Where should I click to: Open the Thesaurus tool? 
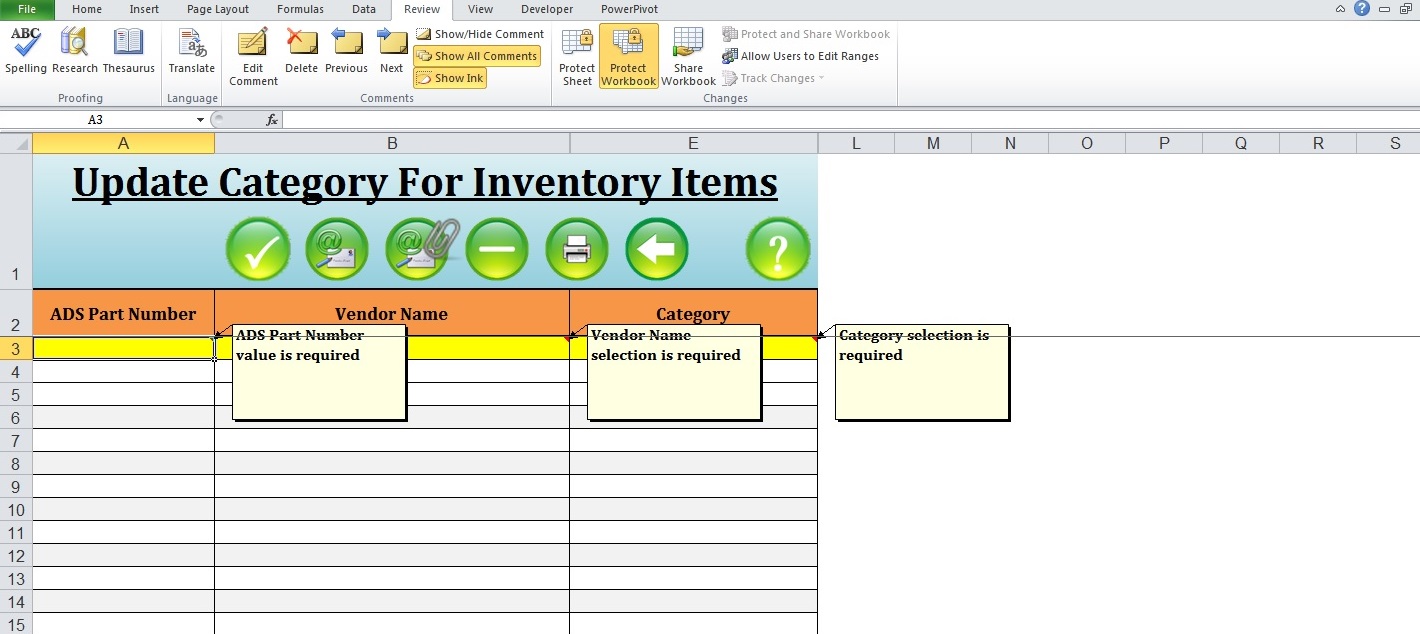coord(129,51)
